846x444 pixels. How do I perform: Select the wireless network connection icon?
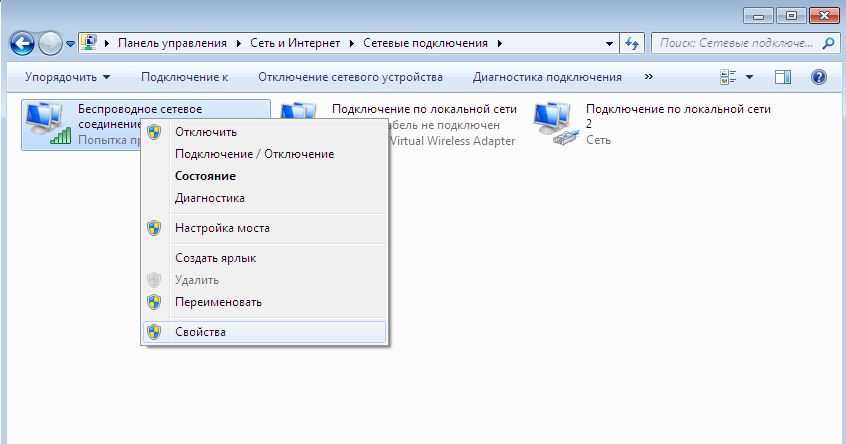(x=48, y=124)
